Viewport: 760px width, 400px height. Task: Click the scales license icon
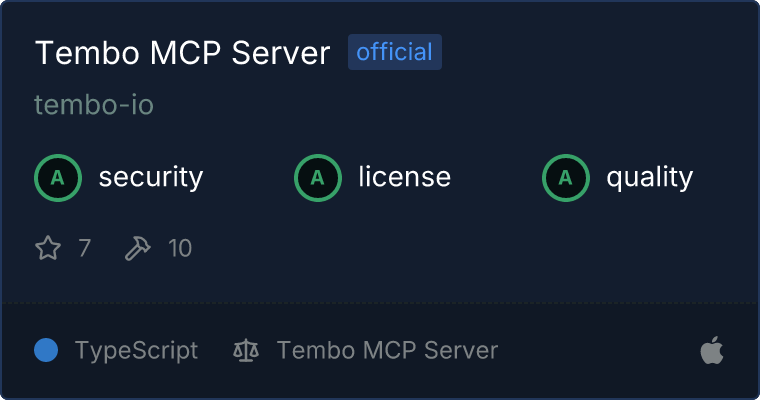click(x=246, y=350)
